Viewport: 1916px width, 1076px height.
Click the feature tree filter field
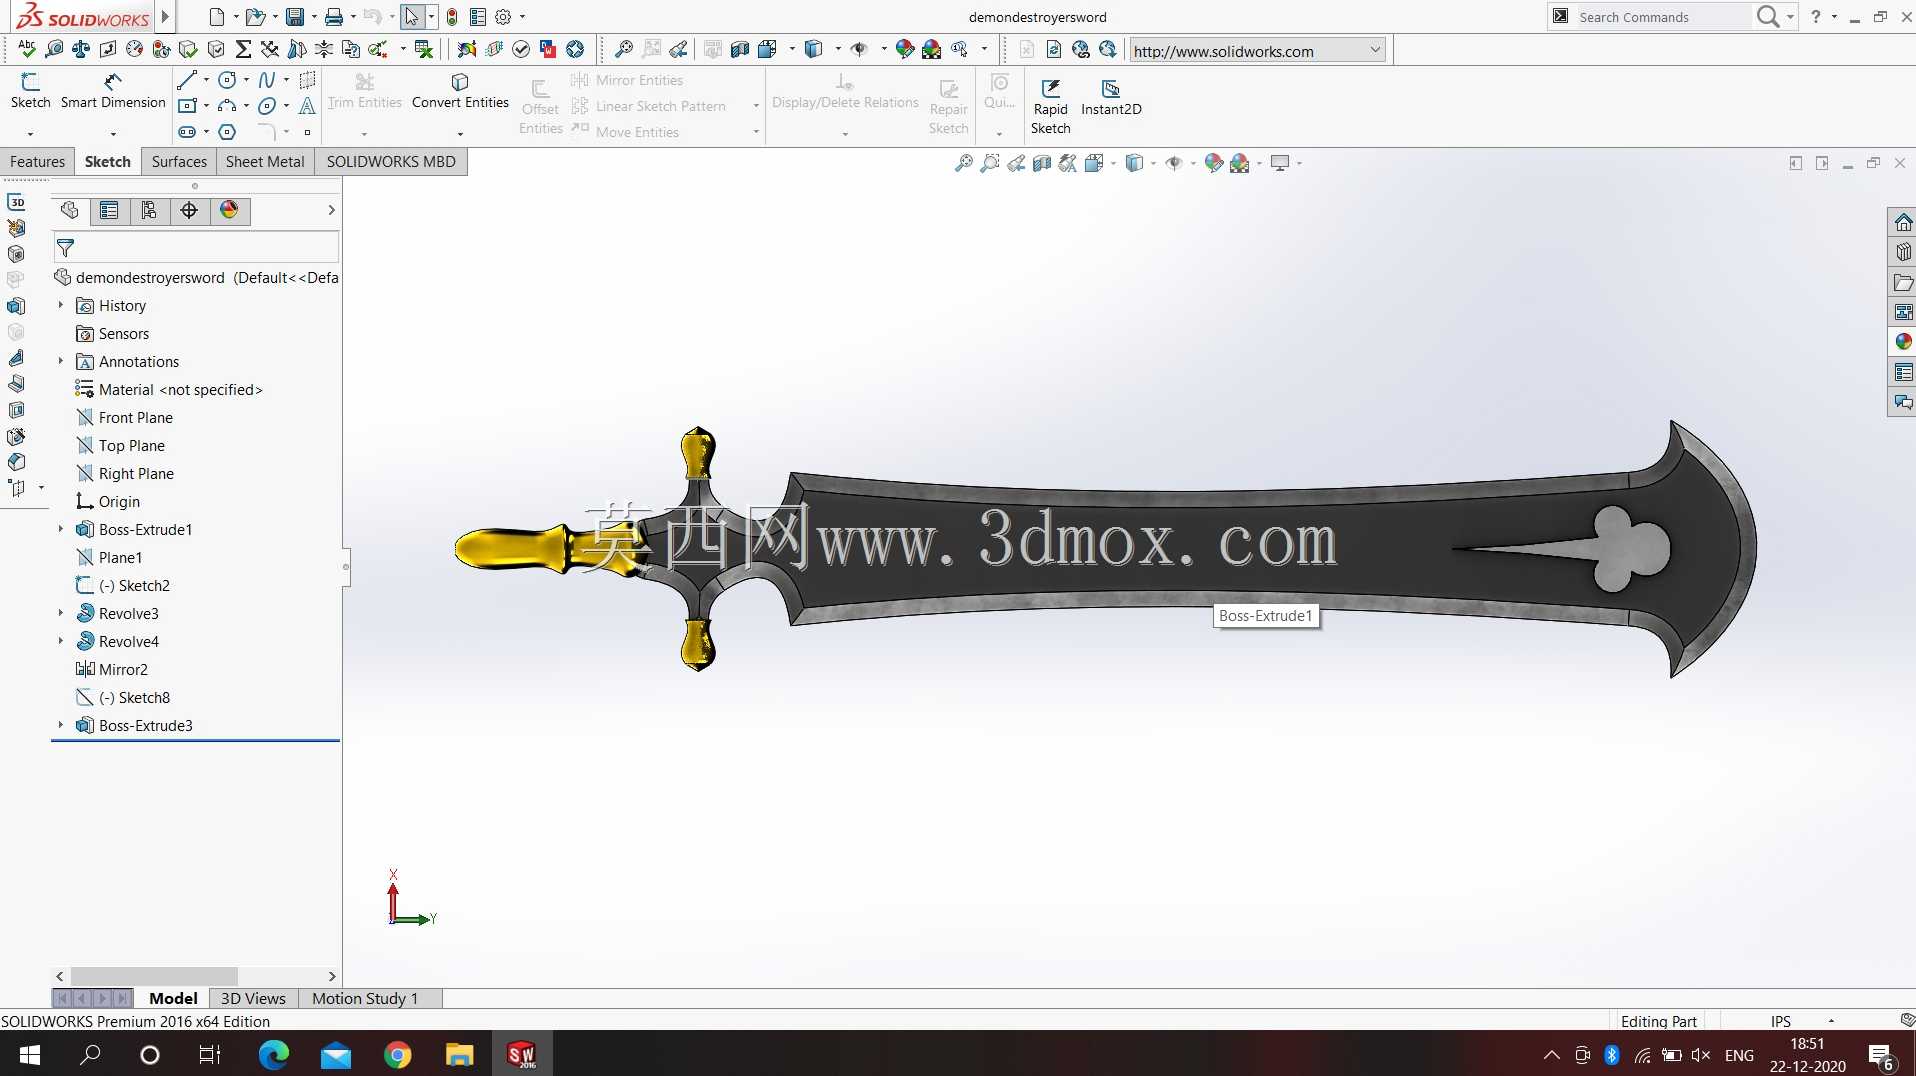[196, 247]
